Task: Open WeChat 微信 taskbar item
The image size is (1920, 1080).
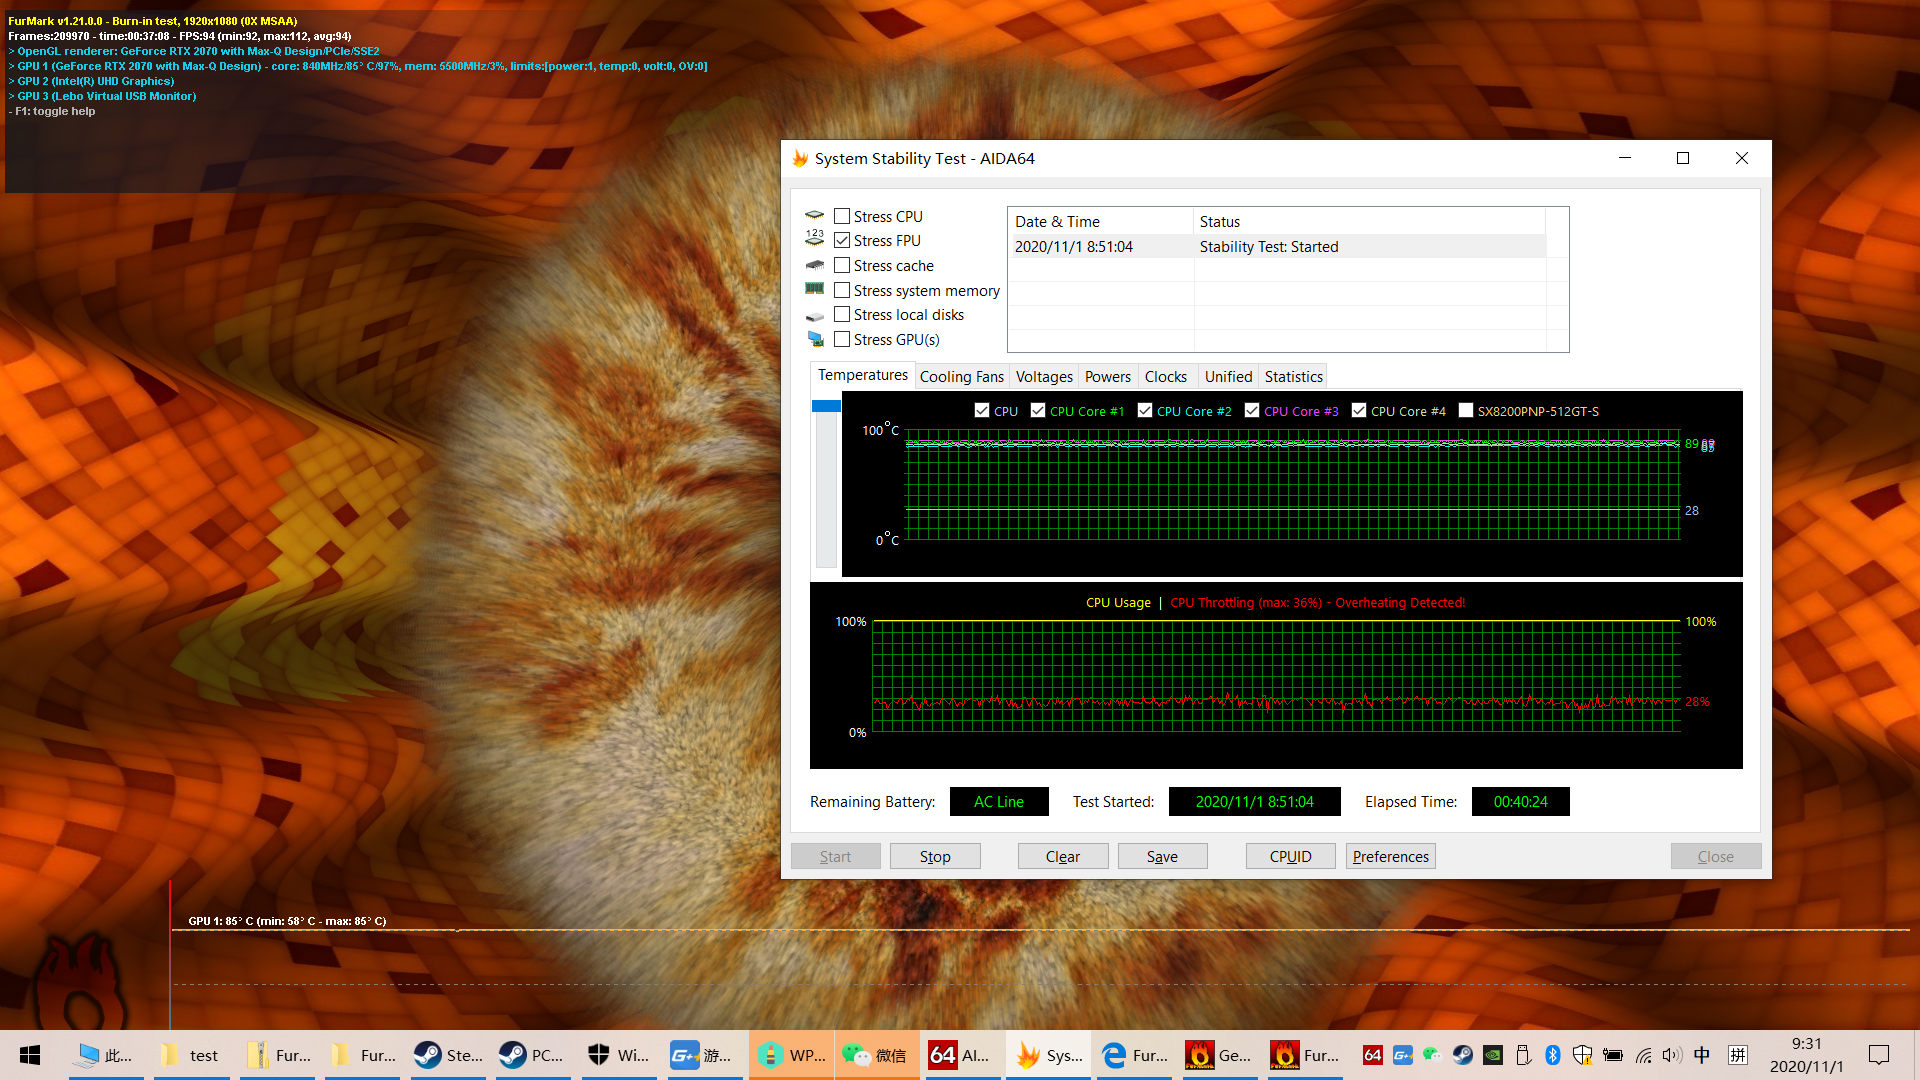Action: point(875,1055)
